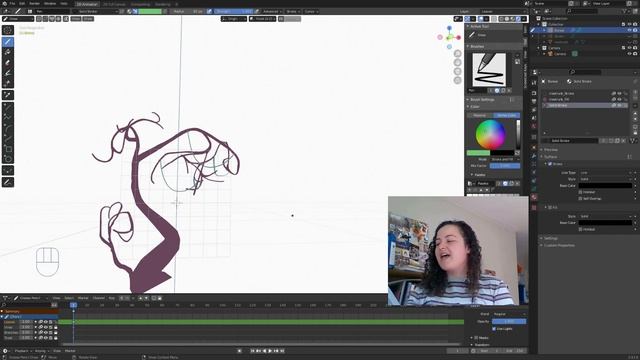Hide the Camera object using its eye icon
Screen dimensions: 640x360
click(x=629, y=54)
